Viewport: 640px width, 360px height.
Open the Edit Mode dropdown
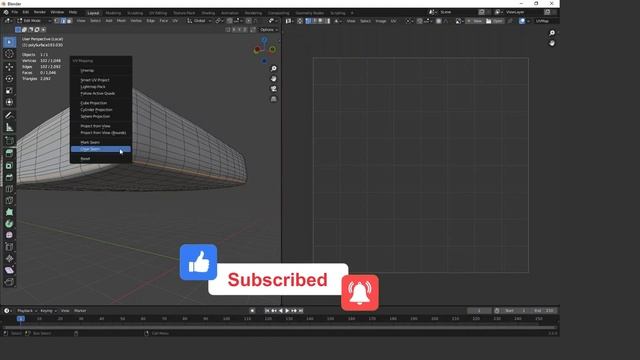tap(34, 21)
